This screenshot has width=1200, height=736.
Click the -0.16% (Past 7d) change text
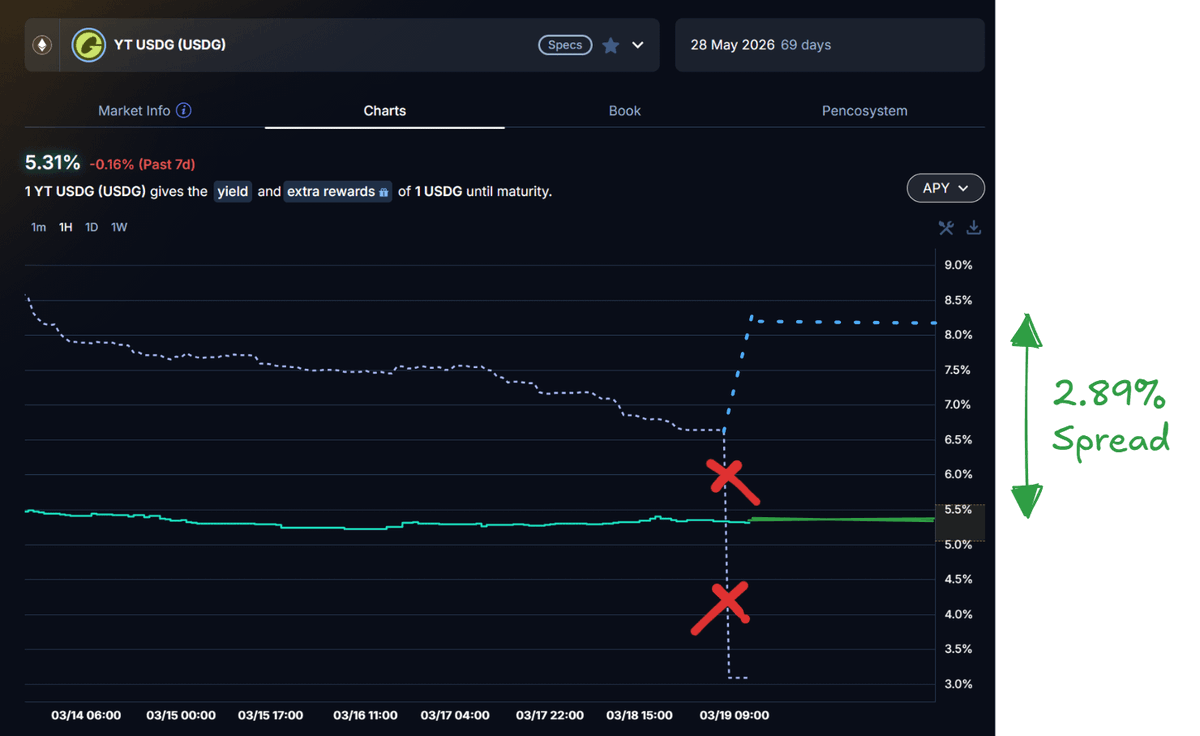(142, 164)
